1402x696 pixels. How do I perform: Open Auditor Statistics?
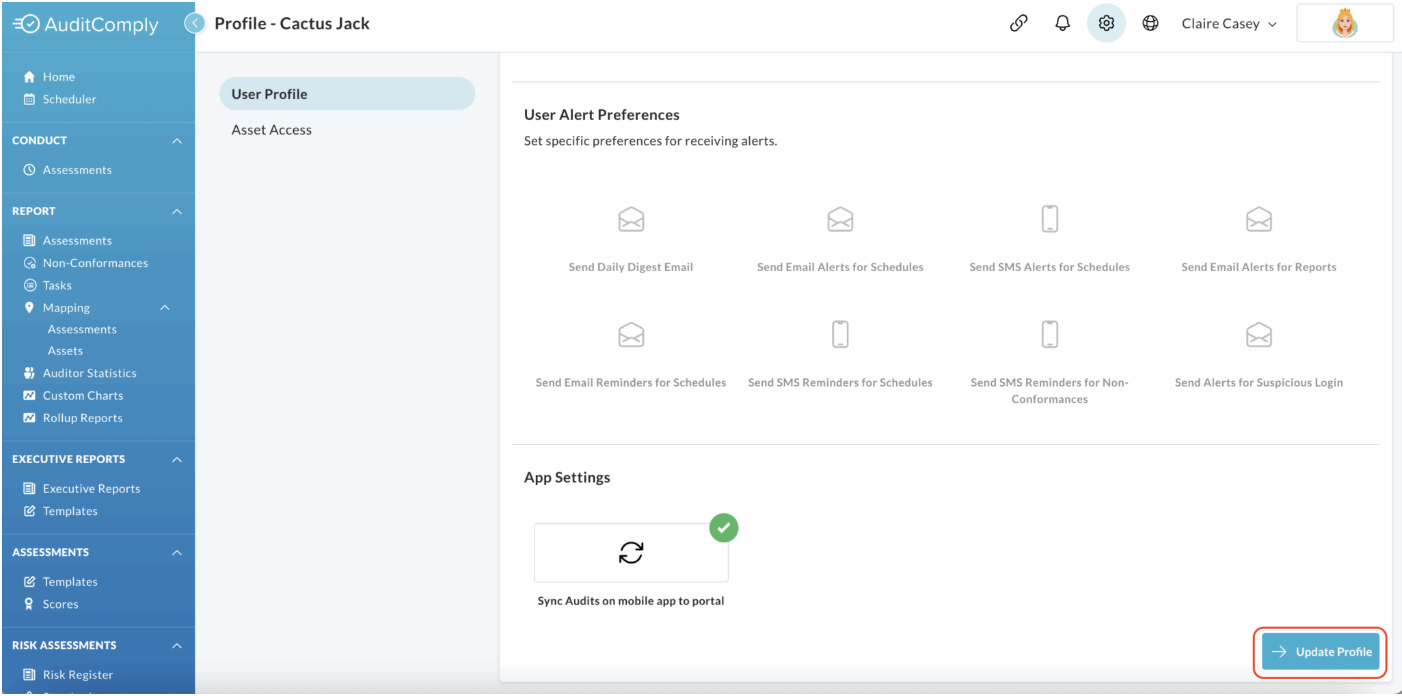[89, 373]
